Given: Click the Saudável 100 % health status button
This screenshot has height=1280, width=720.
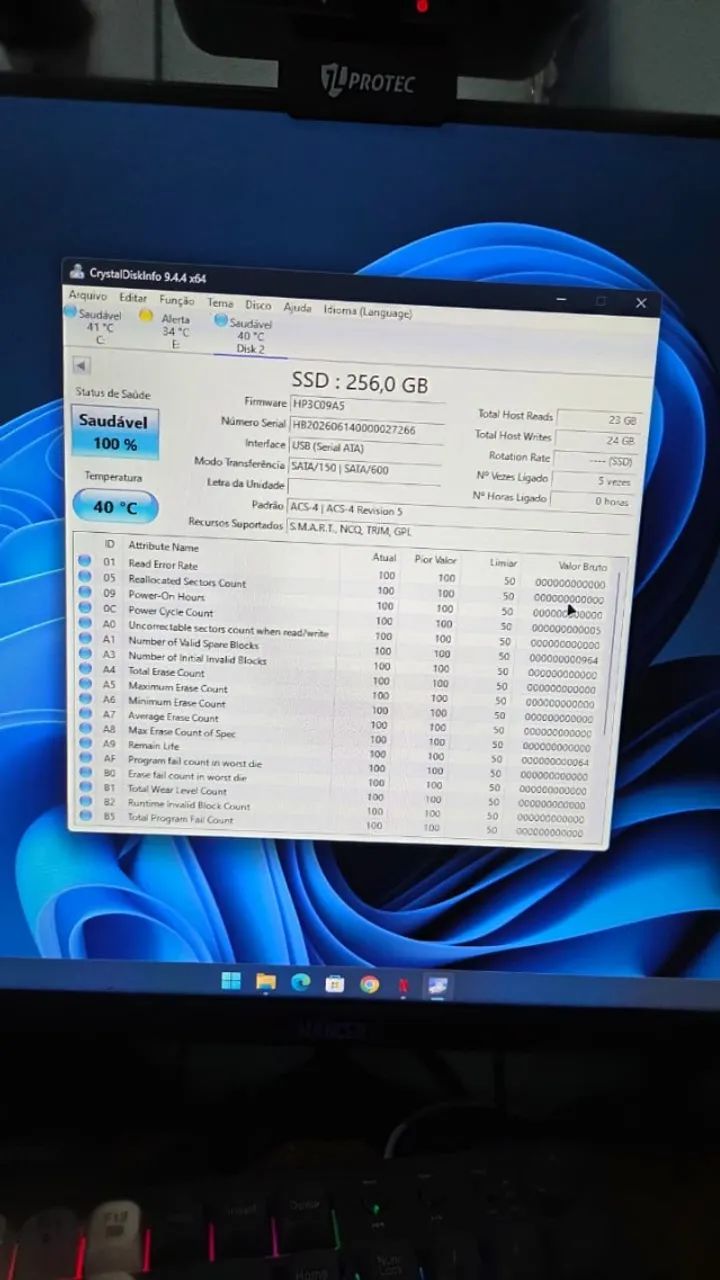Looking at the screenshot, I should click(x=115, y=432).
